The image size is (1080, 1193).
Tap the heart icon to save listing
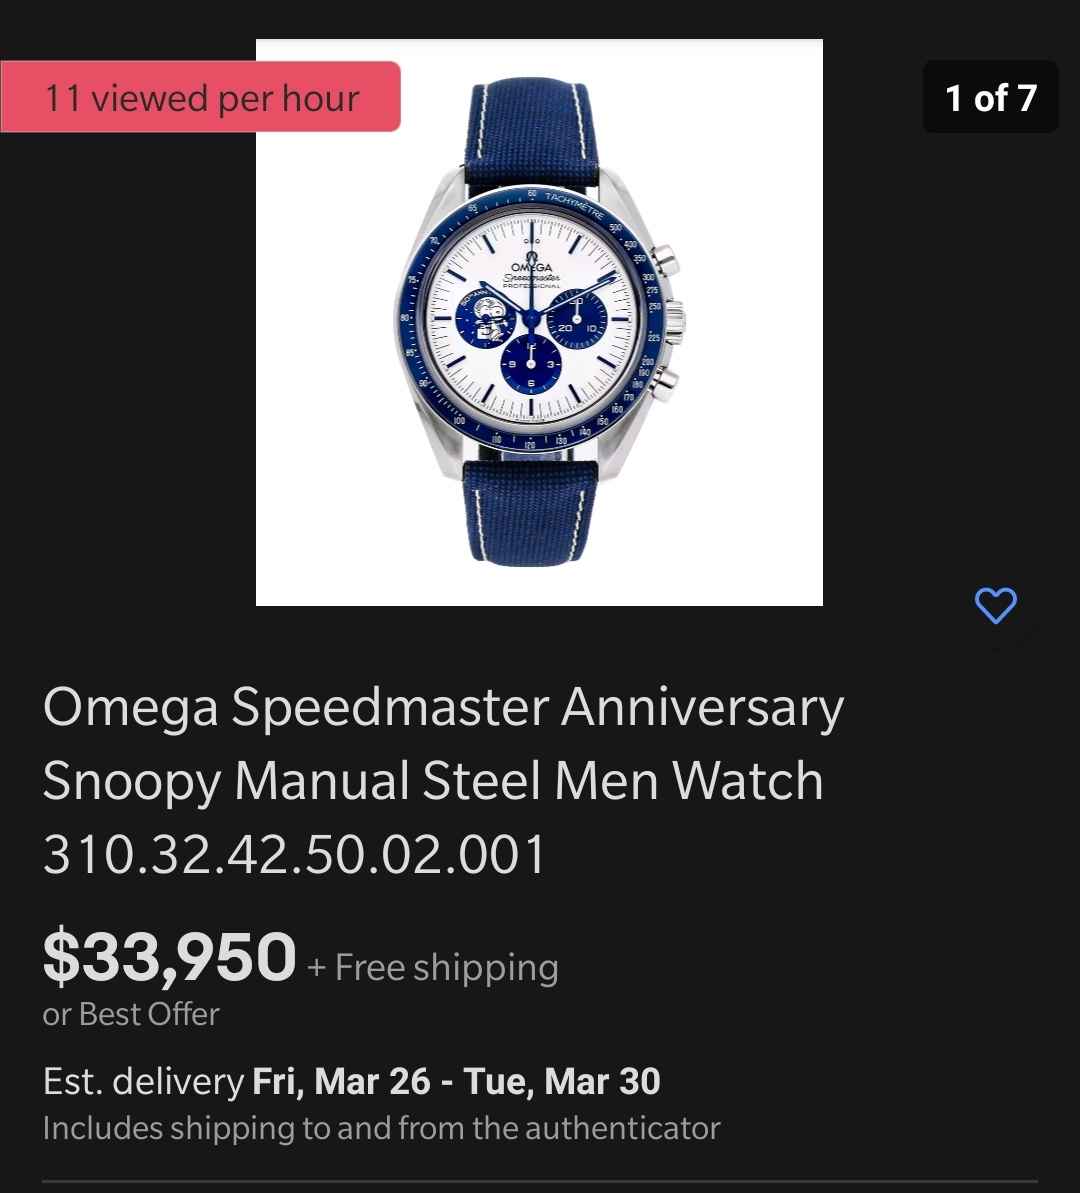click(x=995, y=606)
